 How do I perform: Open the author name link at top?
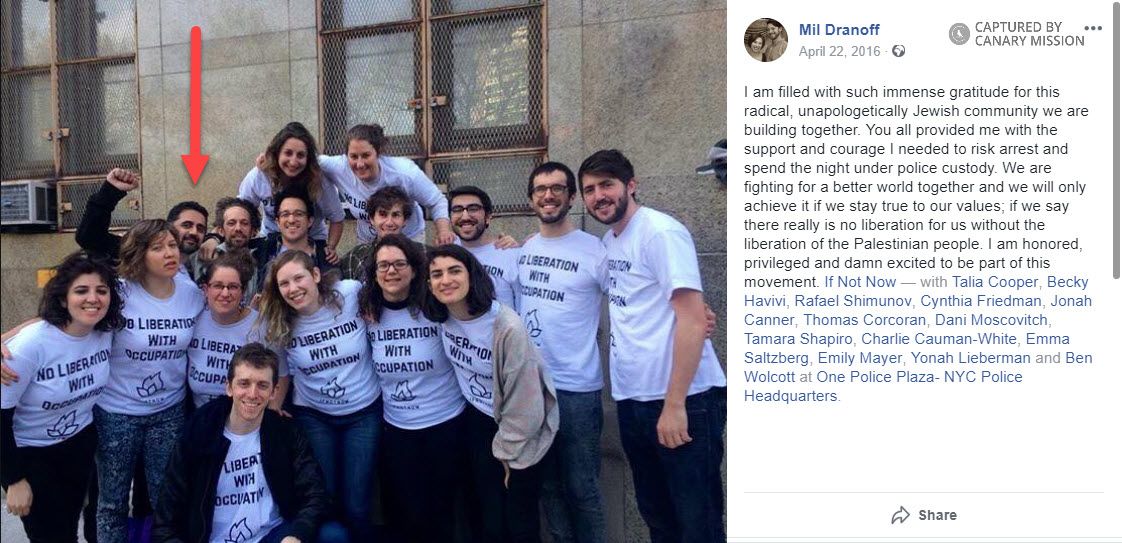[x=839, y=30]
